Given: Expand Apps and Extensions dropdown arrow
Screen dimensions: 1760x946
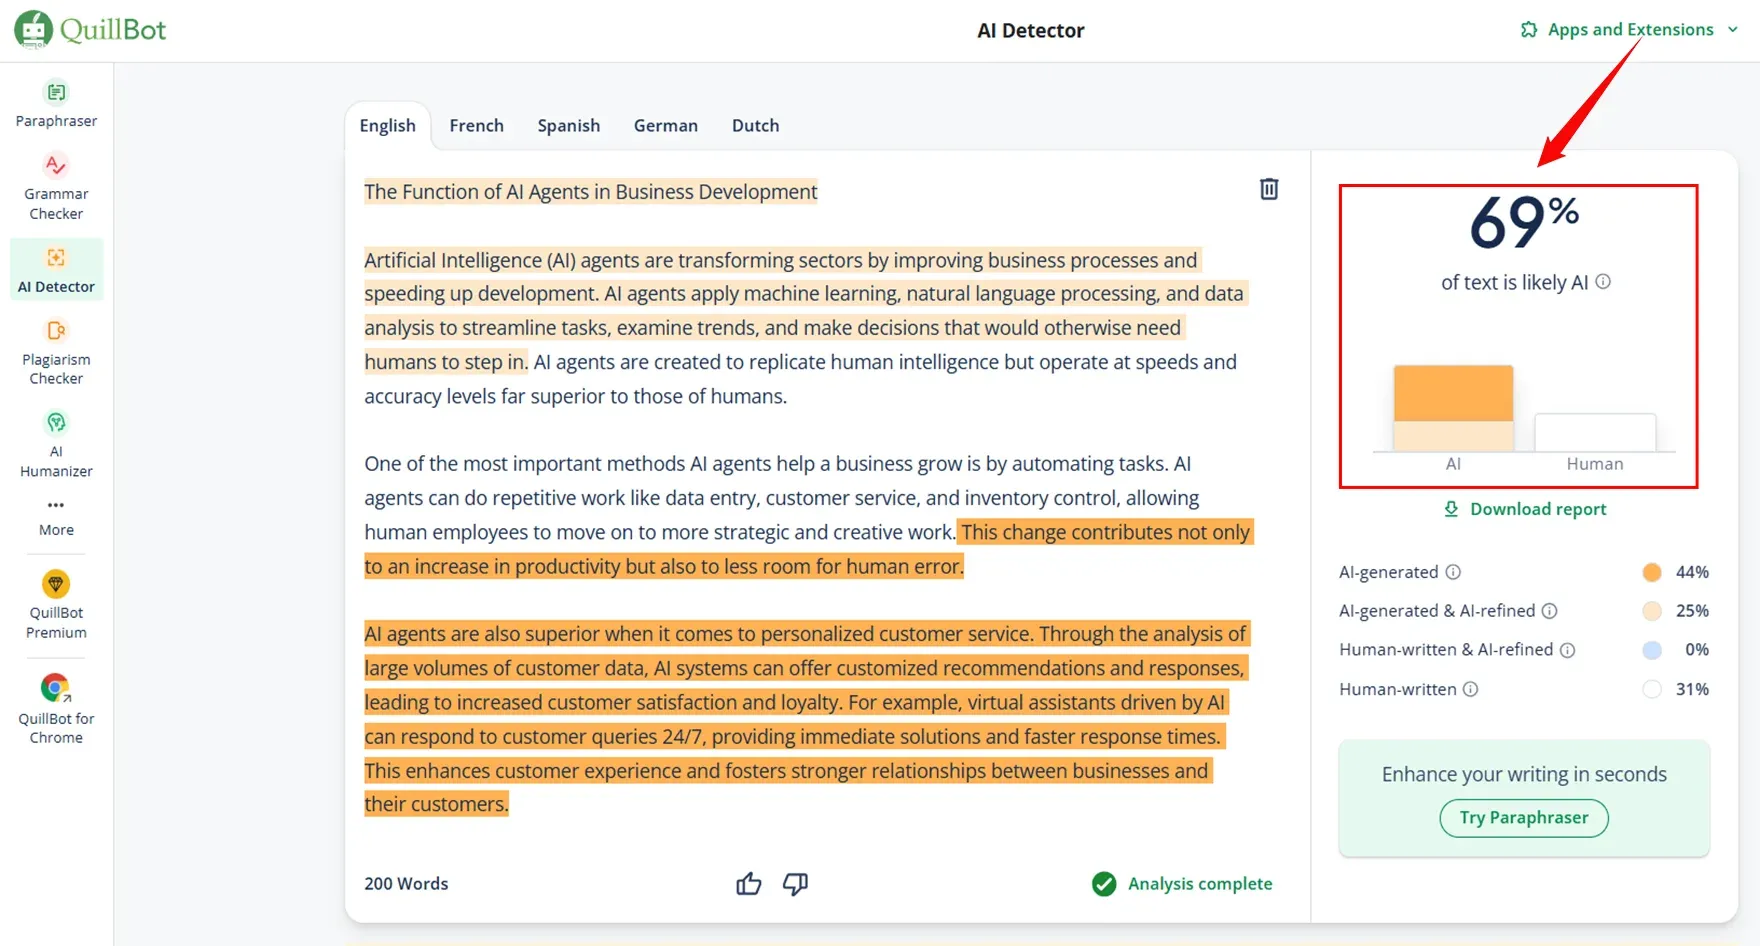Looking at the screenshot, I should coord(1733,30).
